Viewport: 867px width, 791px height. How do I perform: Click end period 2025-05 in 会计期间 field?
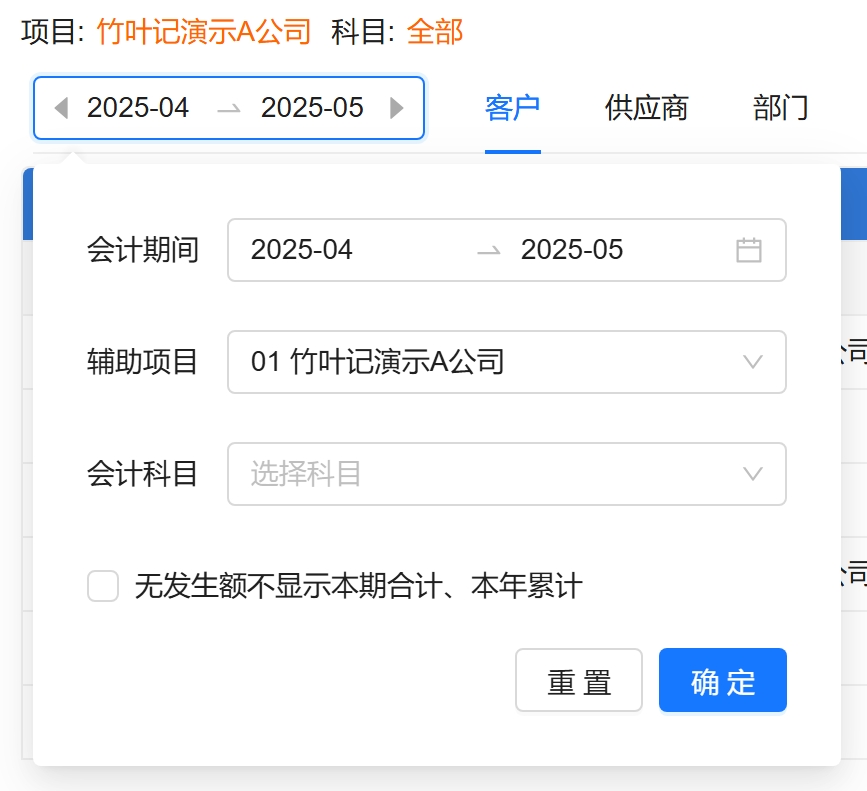click(572, 250)
